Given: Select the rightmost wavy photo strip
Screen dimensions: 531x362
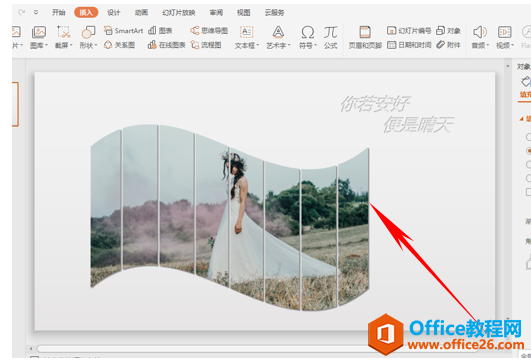Looking at the screenshot, I should pyautogui.click(x=354, y=227).
